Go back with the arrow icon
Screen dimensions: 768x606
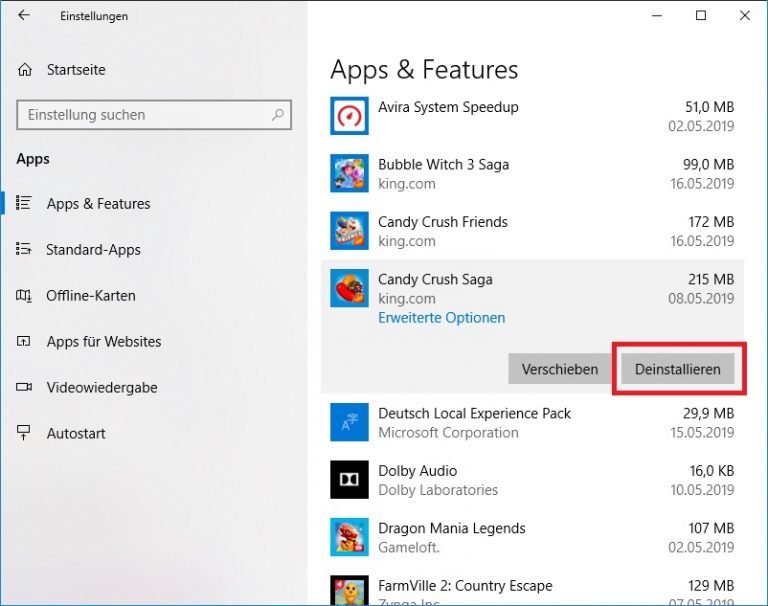pyautogui.click(x=24, y=15)
